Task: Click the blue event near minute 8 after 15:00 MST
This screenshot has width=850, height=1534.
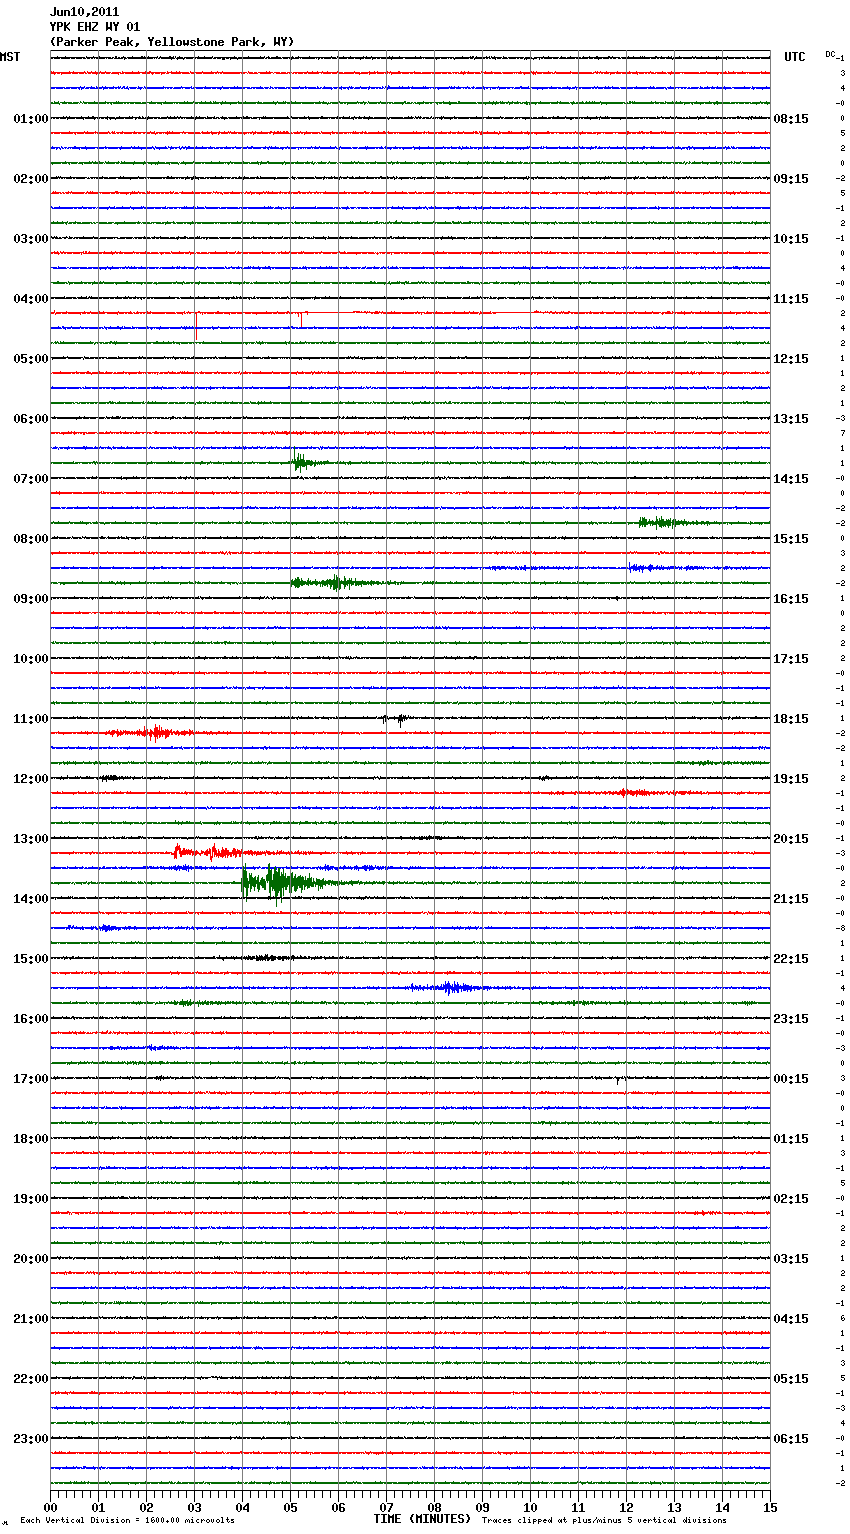Action: [450, 988]
